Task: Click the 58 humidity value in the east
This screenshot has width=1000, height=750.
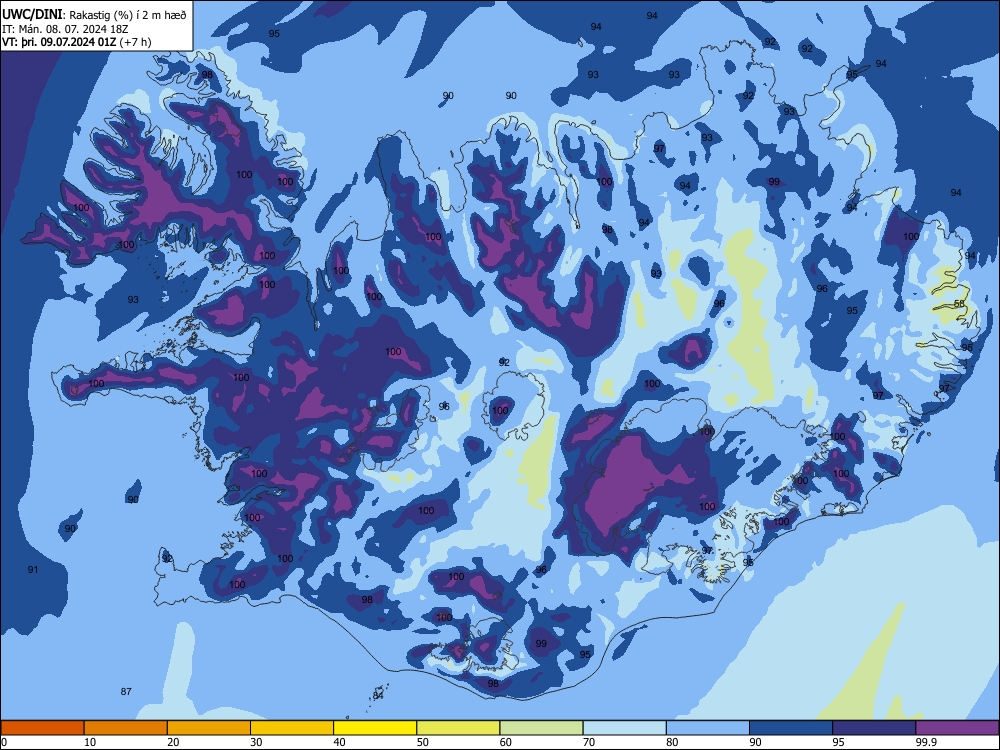Action: (x=959, y=304)
